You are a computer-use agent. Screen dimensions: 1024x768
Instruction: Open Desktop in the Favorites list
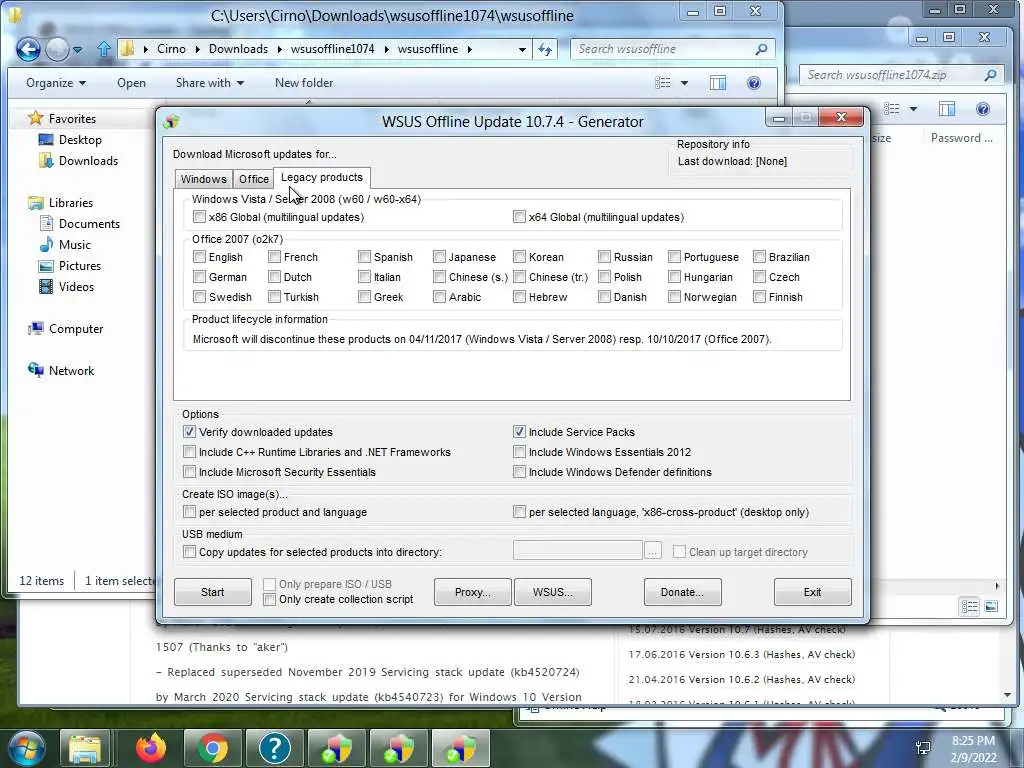tap(80, 140)
